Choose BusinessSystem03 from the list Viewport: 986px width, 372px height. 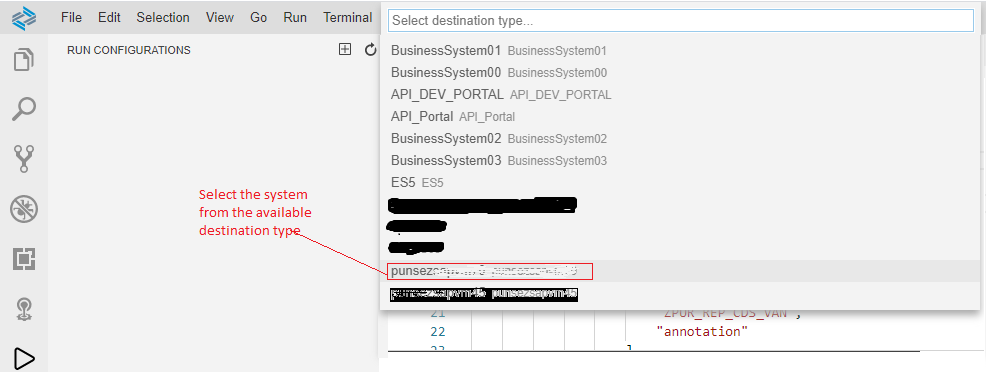(680, 160)
